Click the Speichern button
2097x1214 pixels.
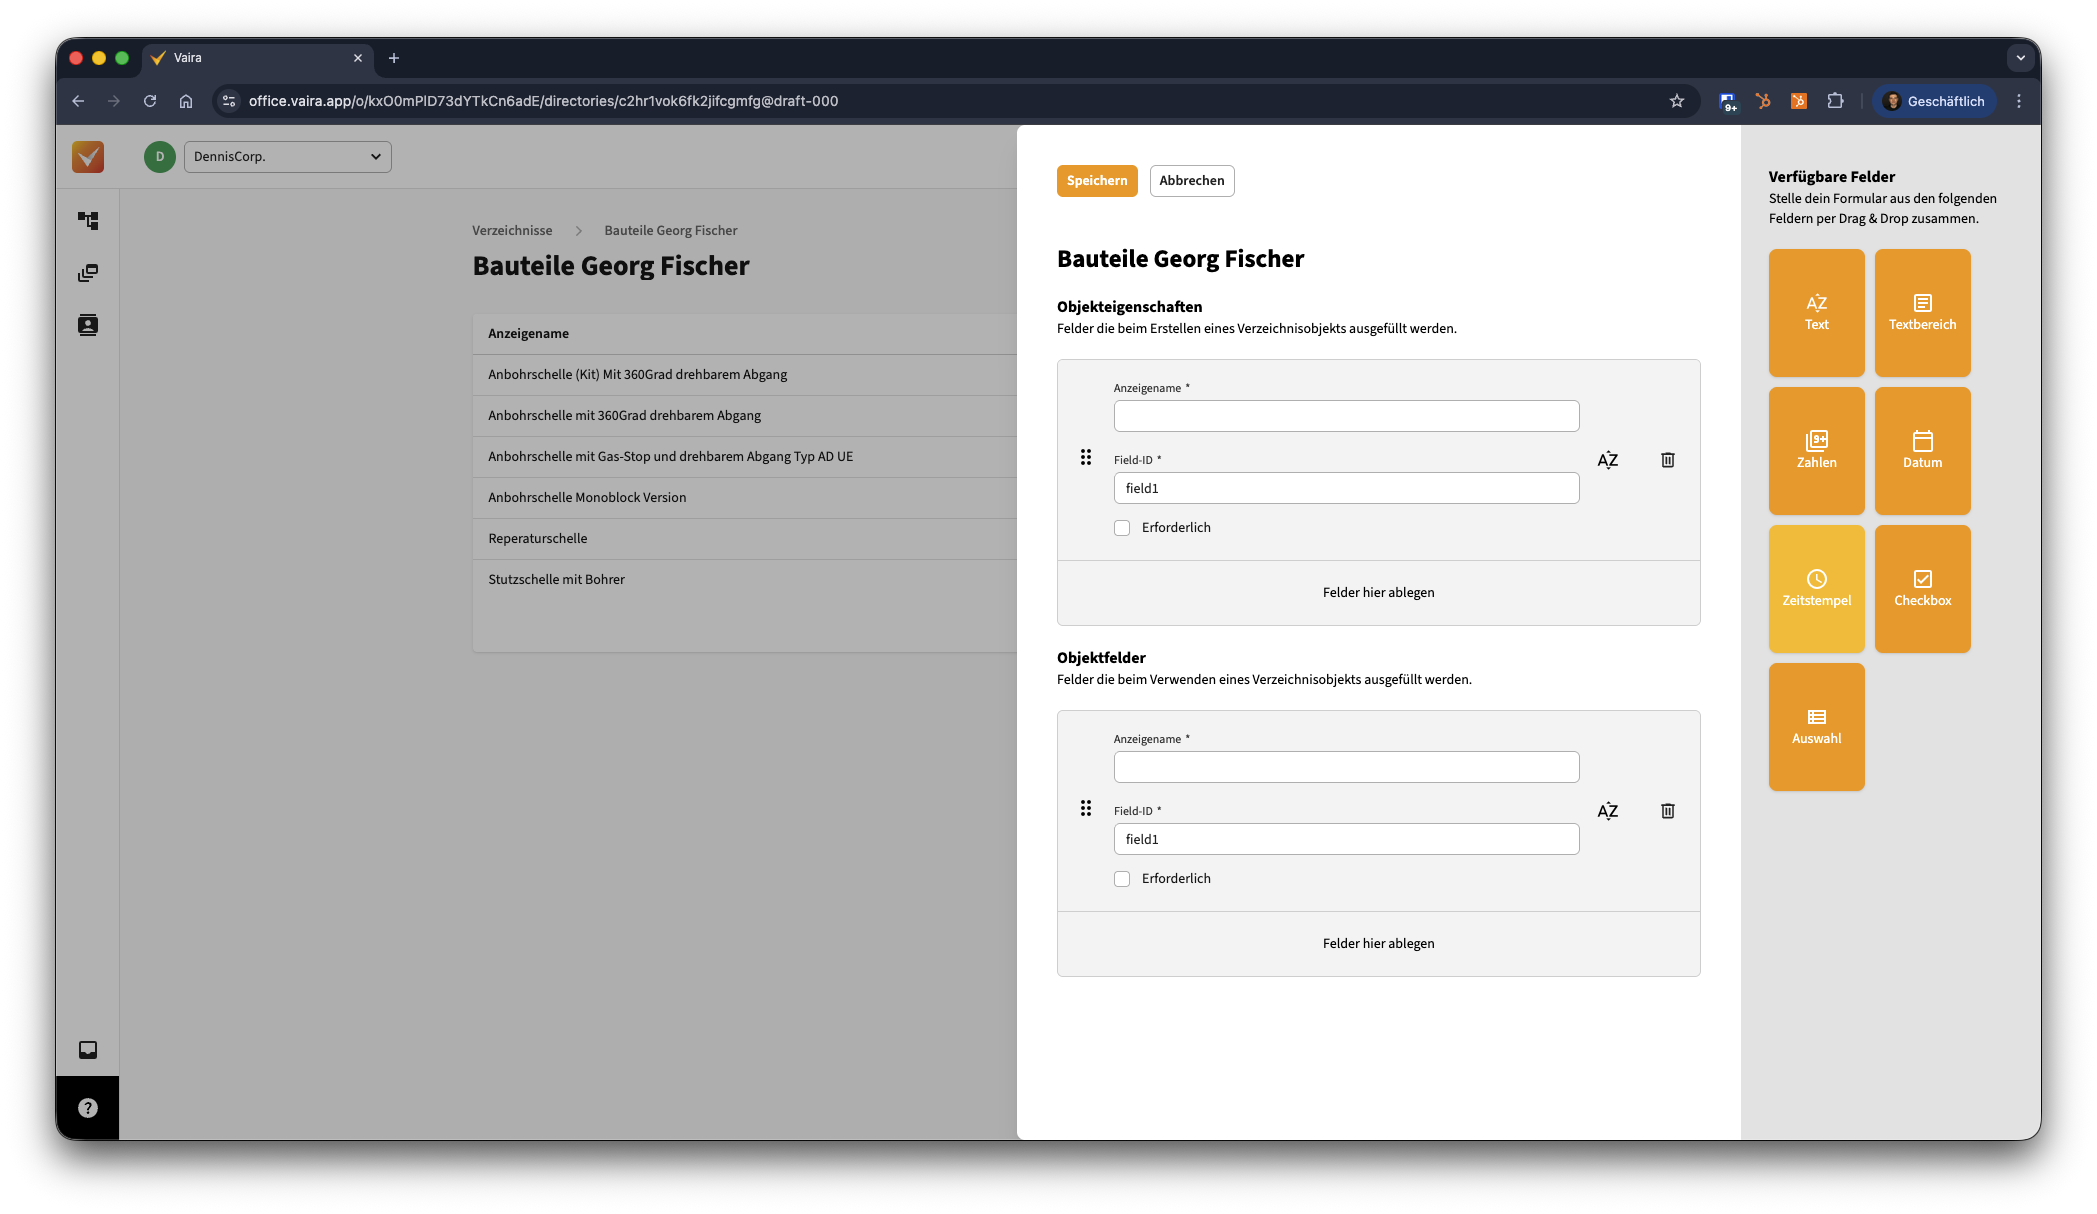1096,181
